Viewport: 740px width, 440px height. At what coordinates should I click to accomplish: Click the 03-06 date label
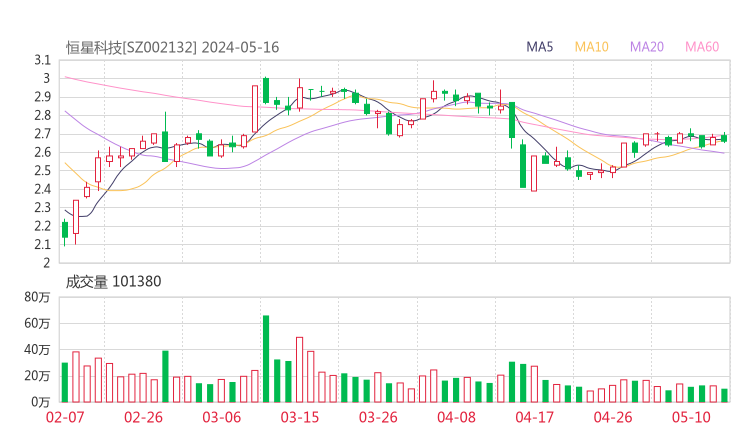221,417
